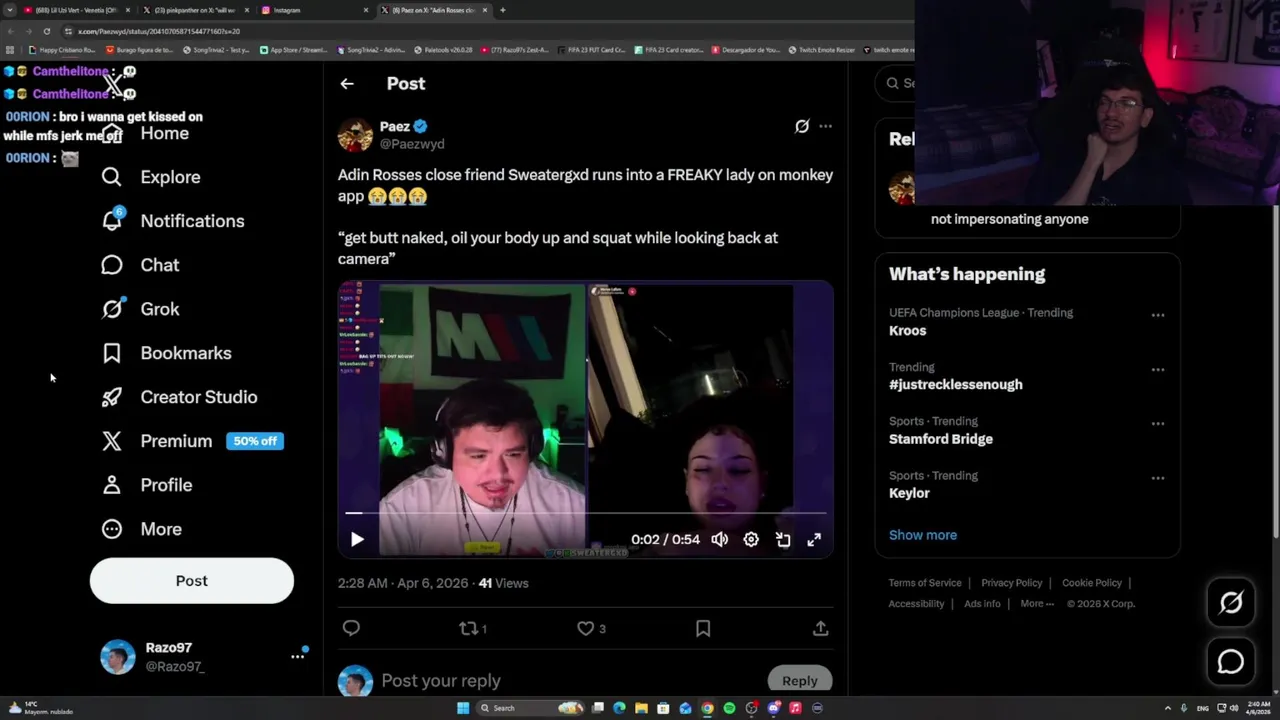The height and width of the screenshot is (720, 1280).
Task: Open the Chat section
Action: coord(140,265)
